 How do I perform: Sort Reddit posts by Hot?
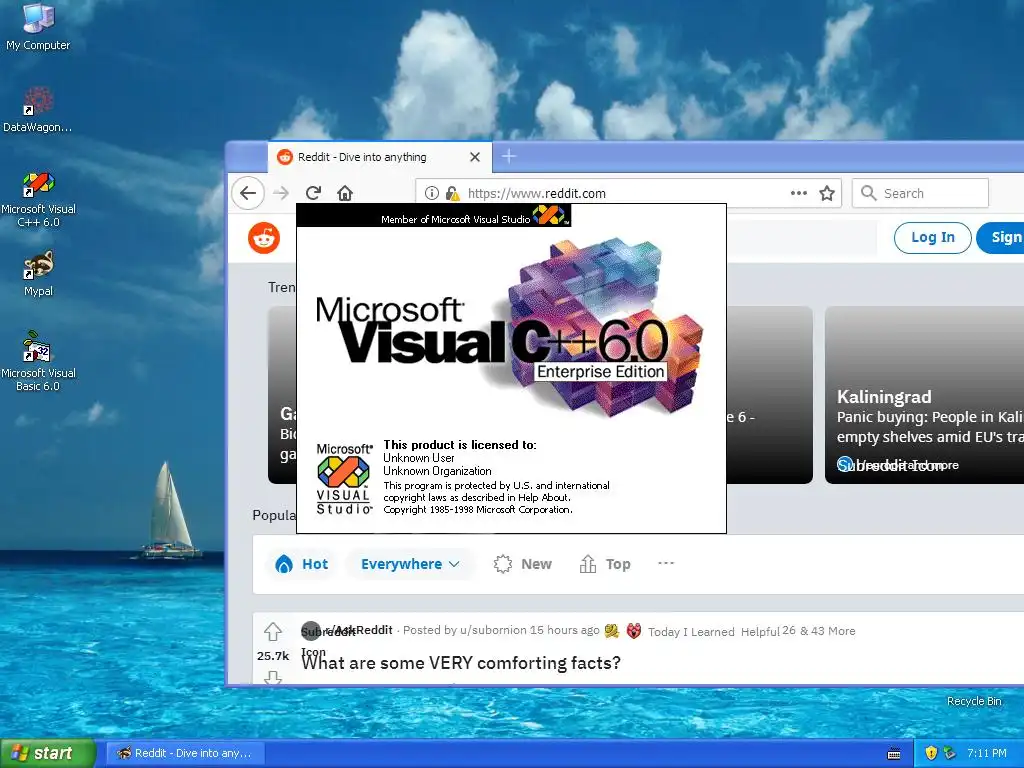(302, 564)
